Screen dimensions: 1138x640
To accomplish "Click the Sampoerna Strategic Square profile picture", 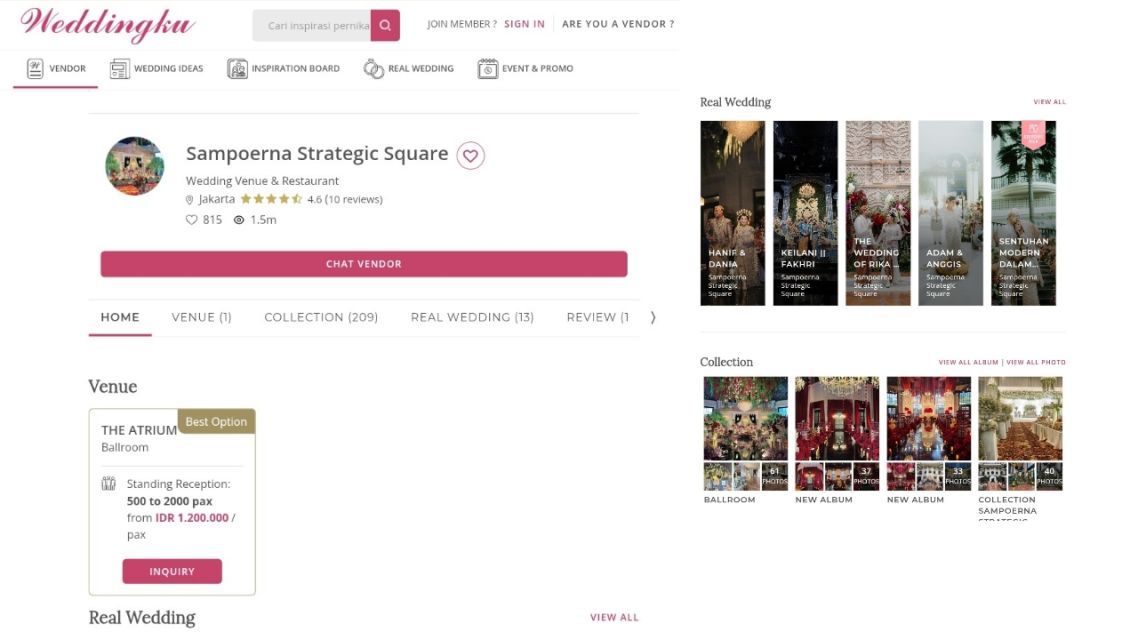I will pyautogui.click(x=134, y=166).
